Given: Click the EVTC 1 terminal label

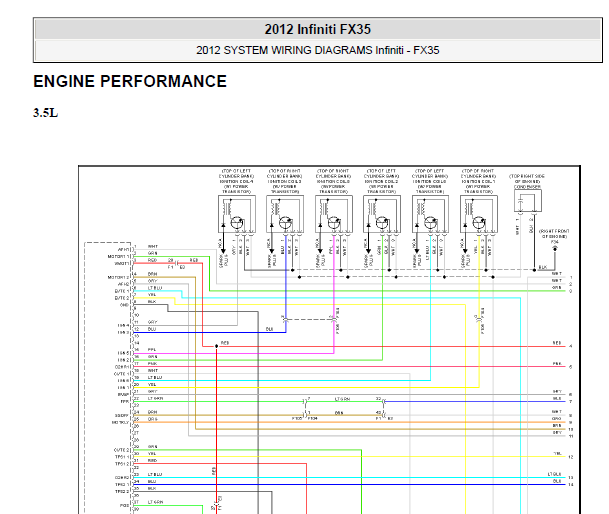Looking at the screenshot, I should coord(122,291).
